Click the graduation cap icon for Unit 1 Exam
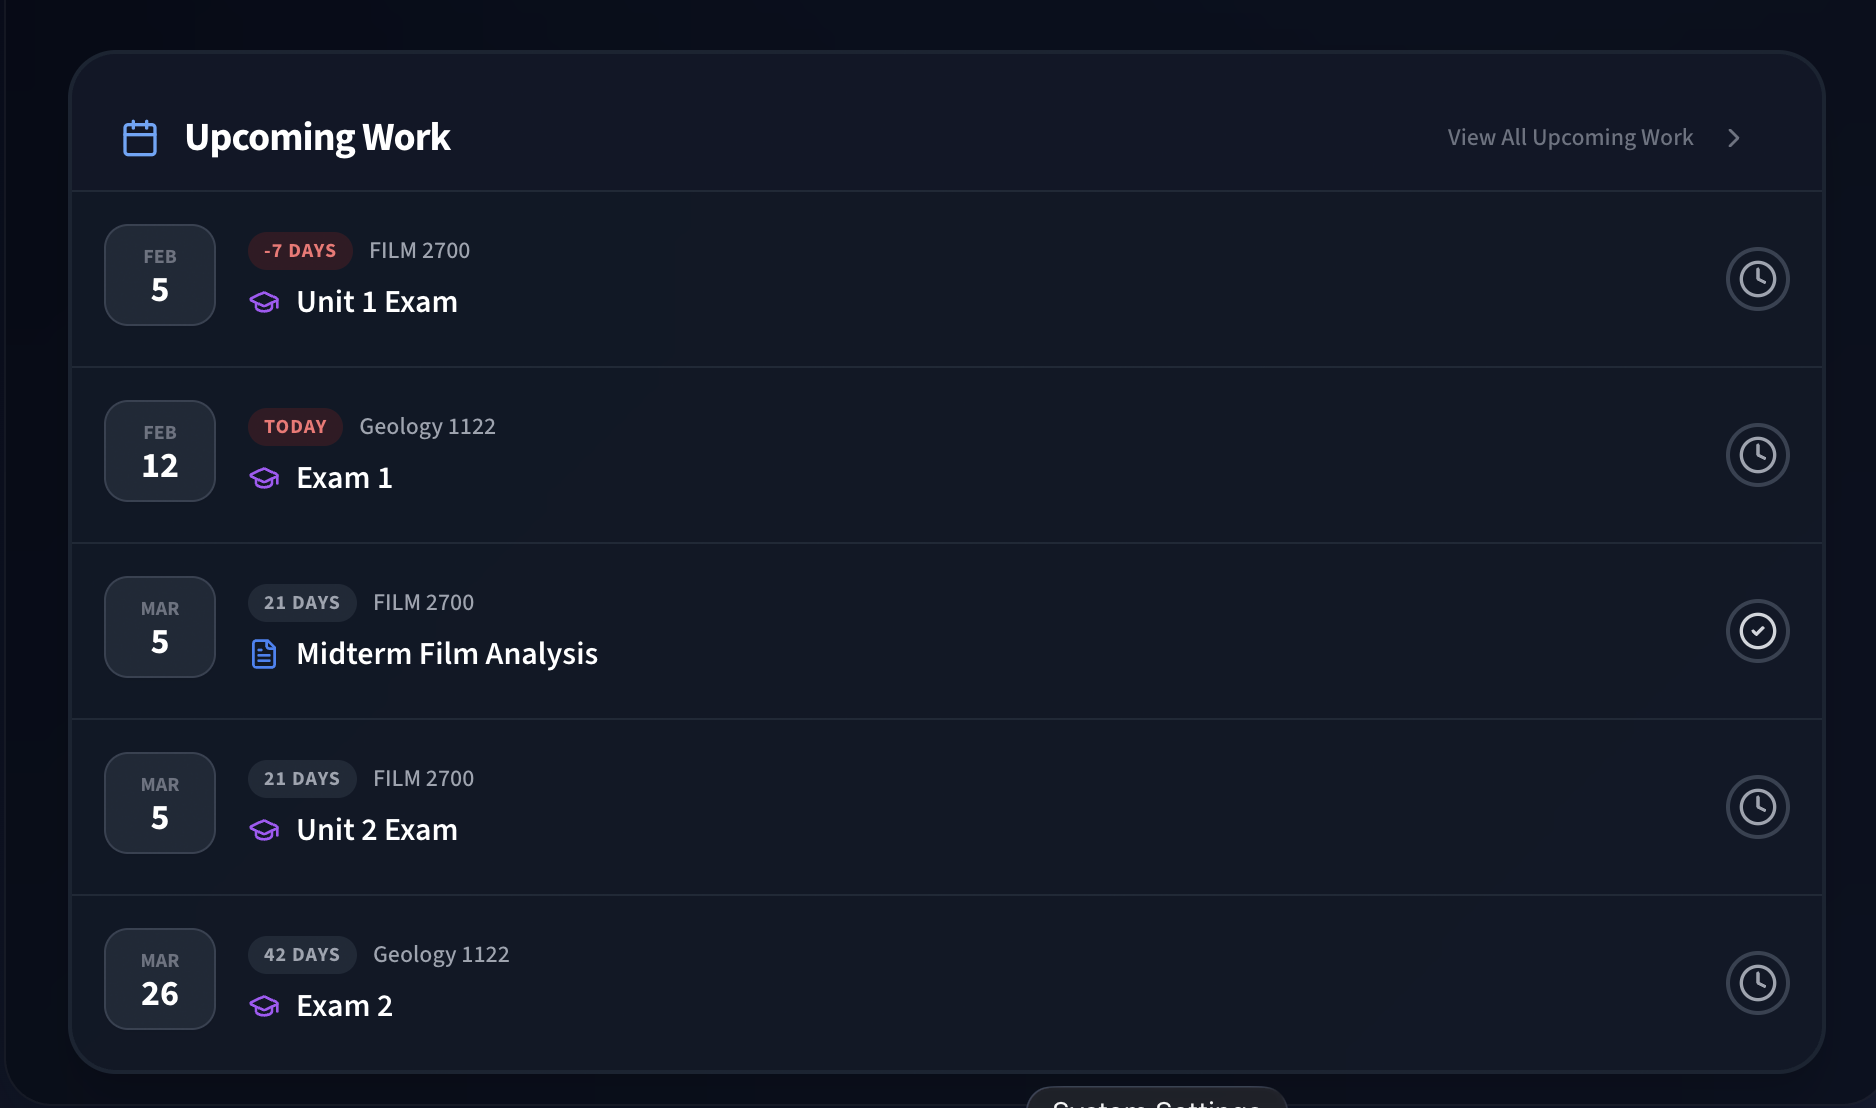The height and width of the screenshot is (1108, 1876). click(x=264, y=302)
